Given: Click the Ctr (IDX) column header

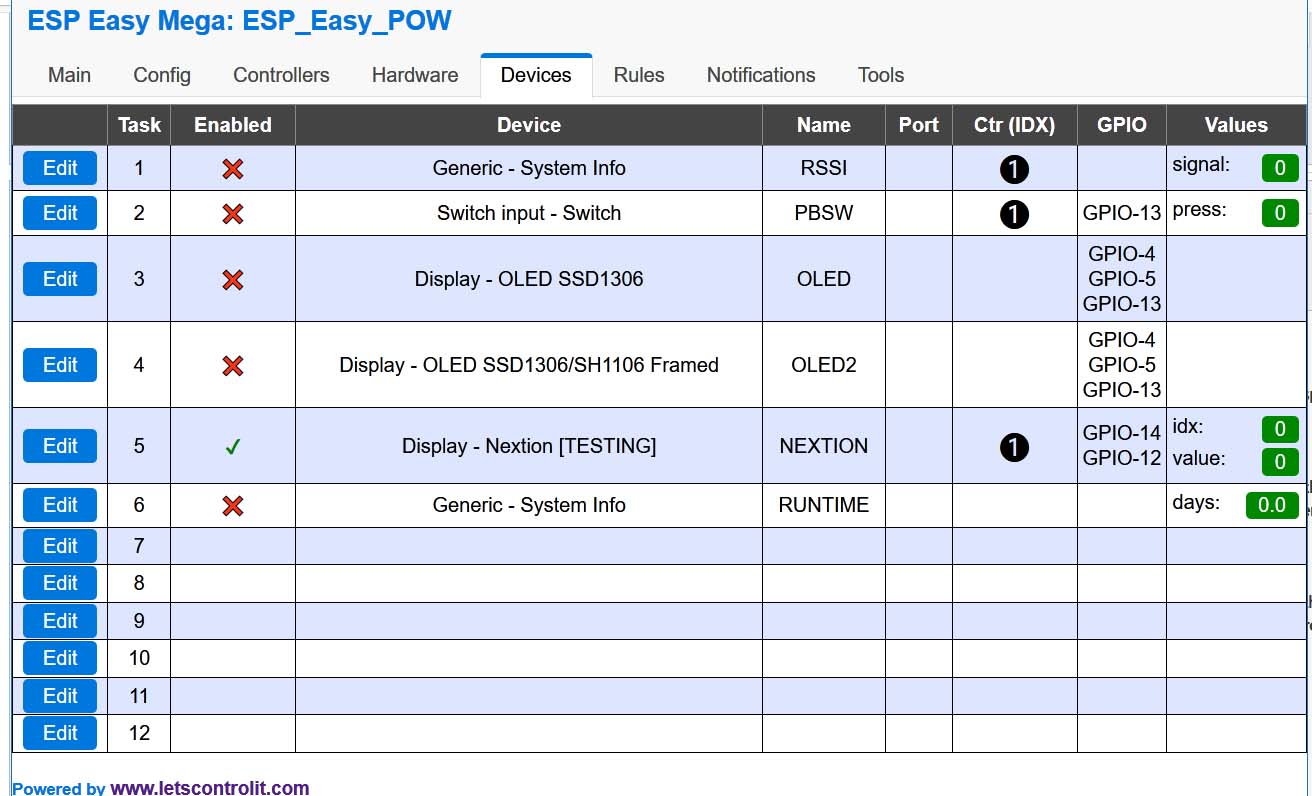Looking at the screenshot, I should tap(1014, 125).
